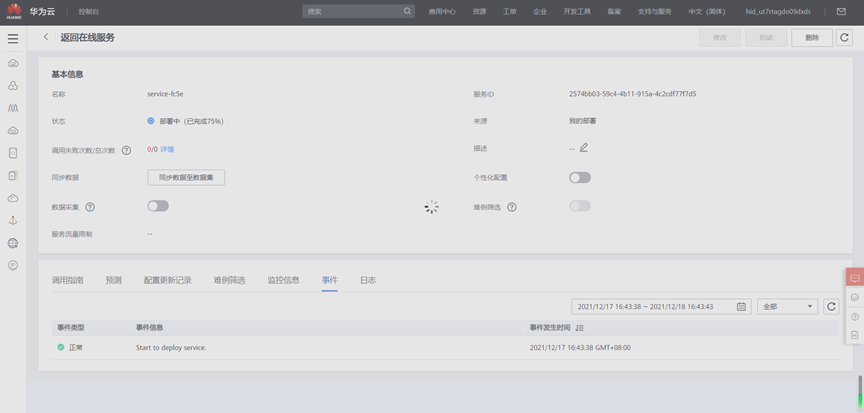Image resolution: width=864 pixels, height=413 pixels.
Task: Click the help icon beside 数据采集
Action: (90, 207)
